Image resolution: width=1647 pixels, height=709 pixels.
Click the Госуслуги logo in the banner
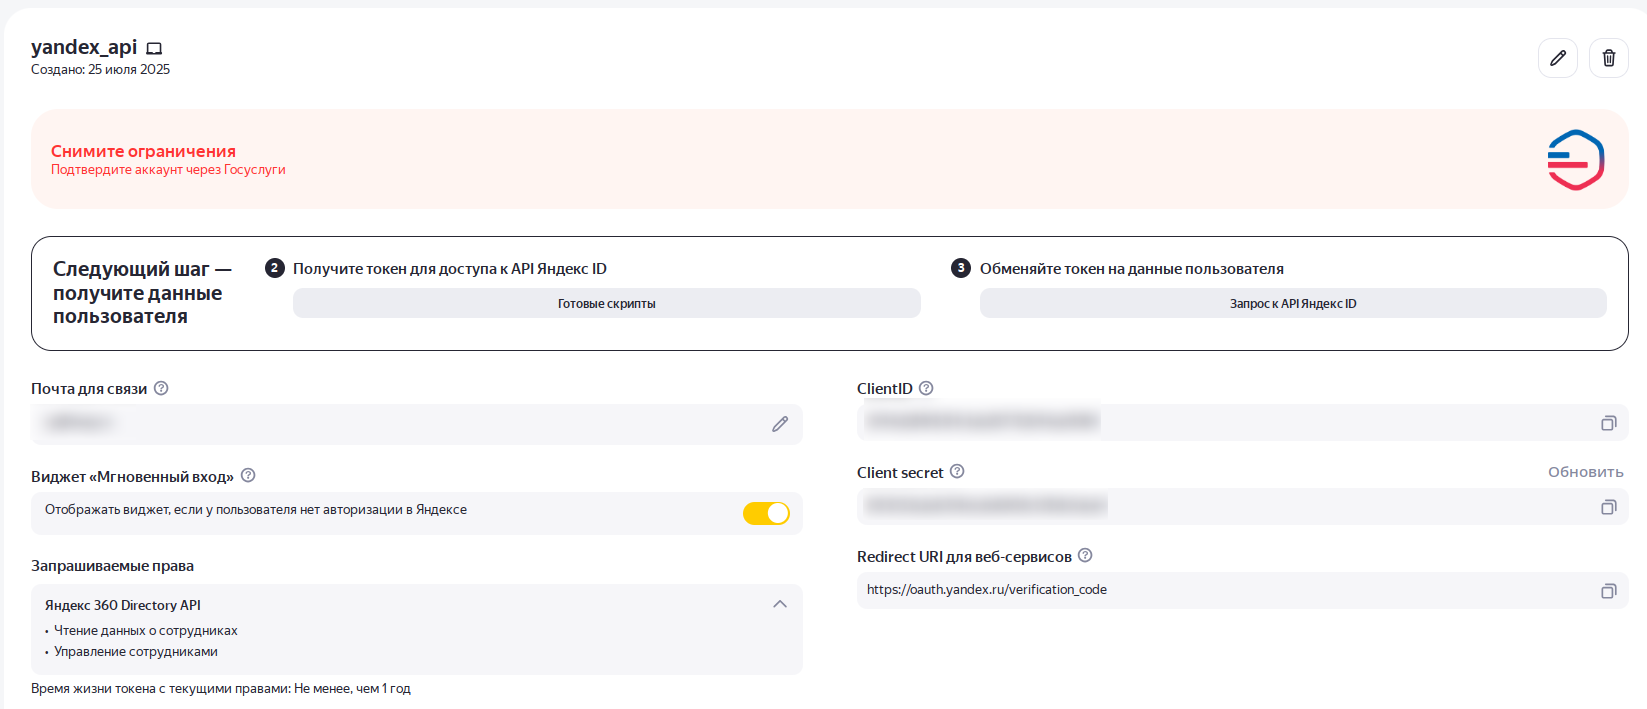1575,160
